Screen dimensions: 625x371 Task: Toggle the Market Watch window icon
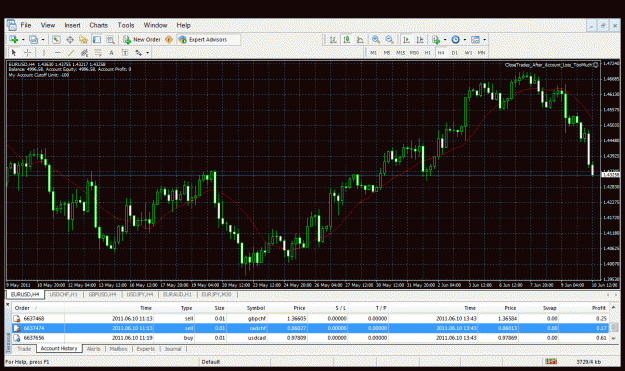56,39
